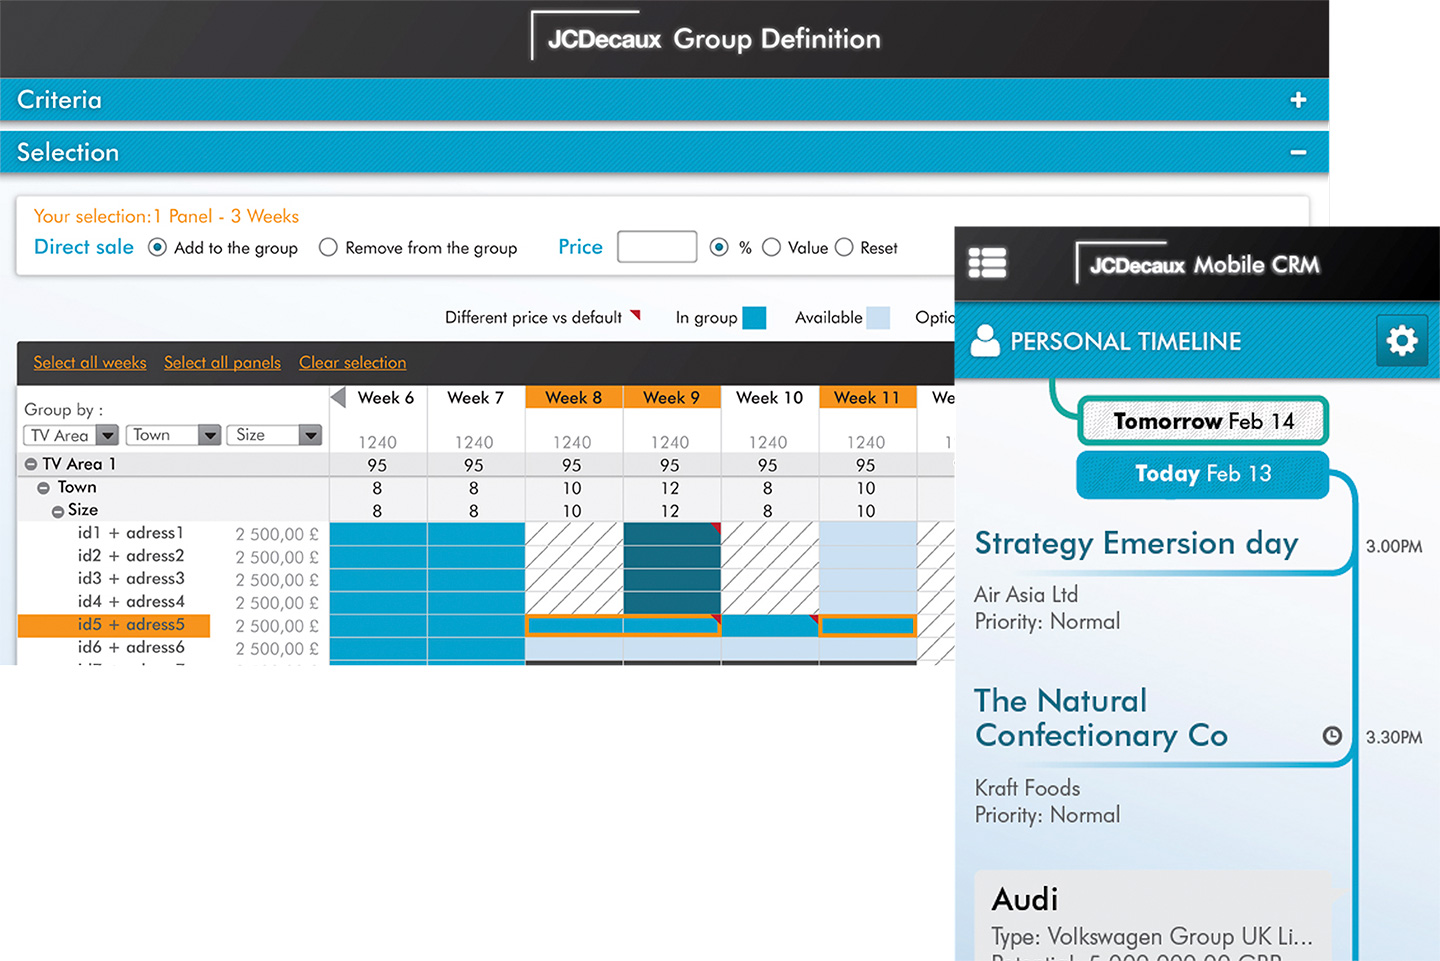Image resolution: width=1440 pixels, height=961 pixels.
Task: Click the id2 hatched cell under Week 8
Action: (574, 556)
